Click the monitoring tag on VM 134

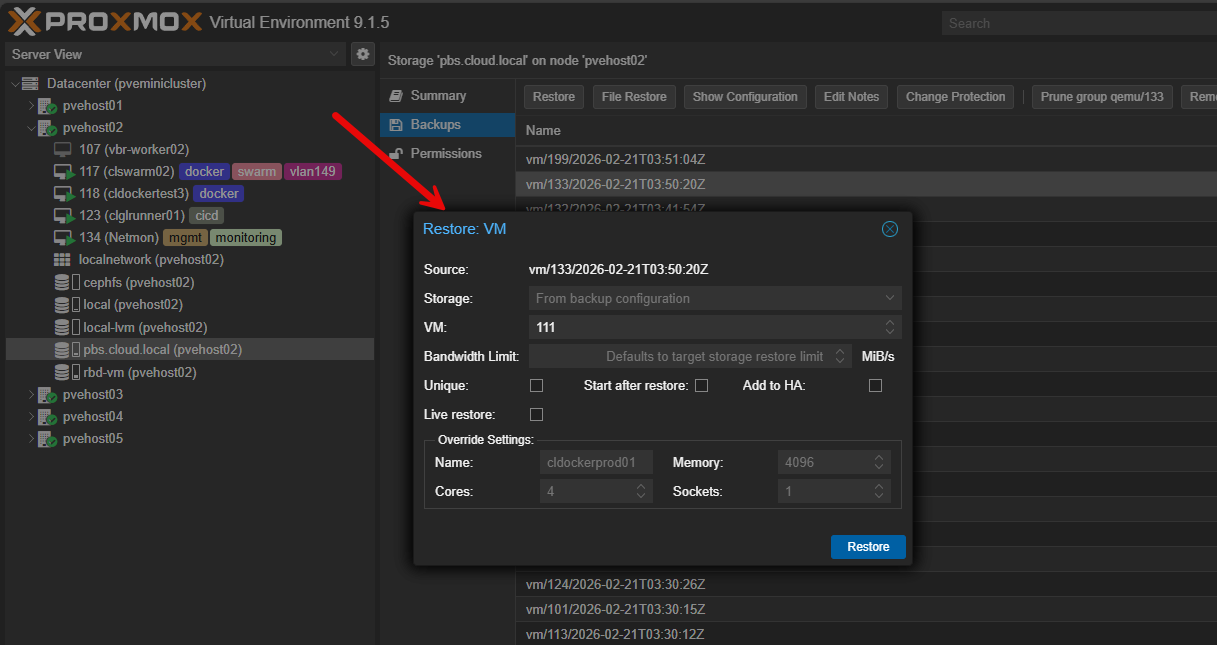pos(246,238)
